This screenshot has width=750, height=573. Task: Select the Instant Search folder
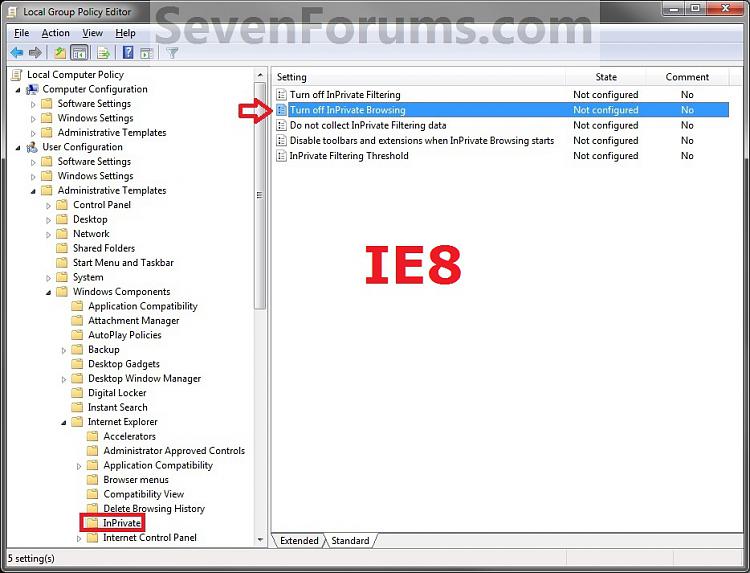117,408
